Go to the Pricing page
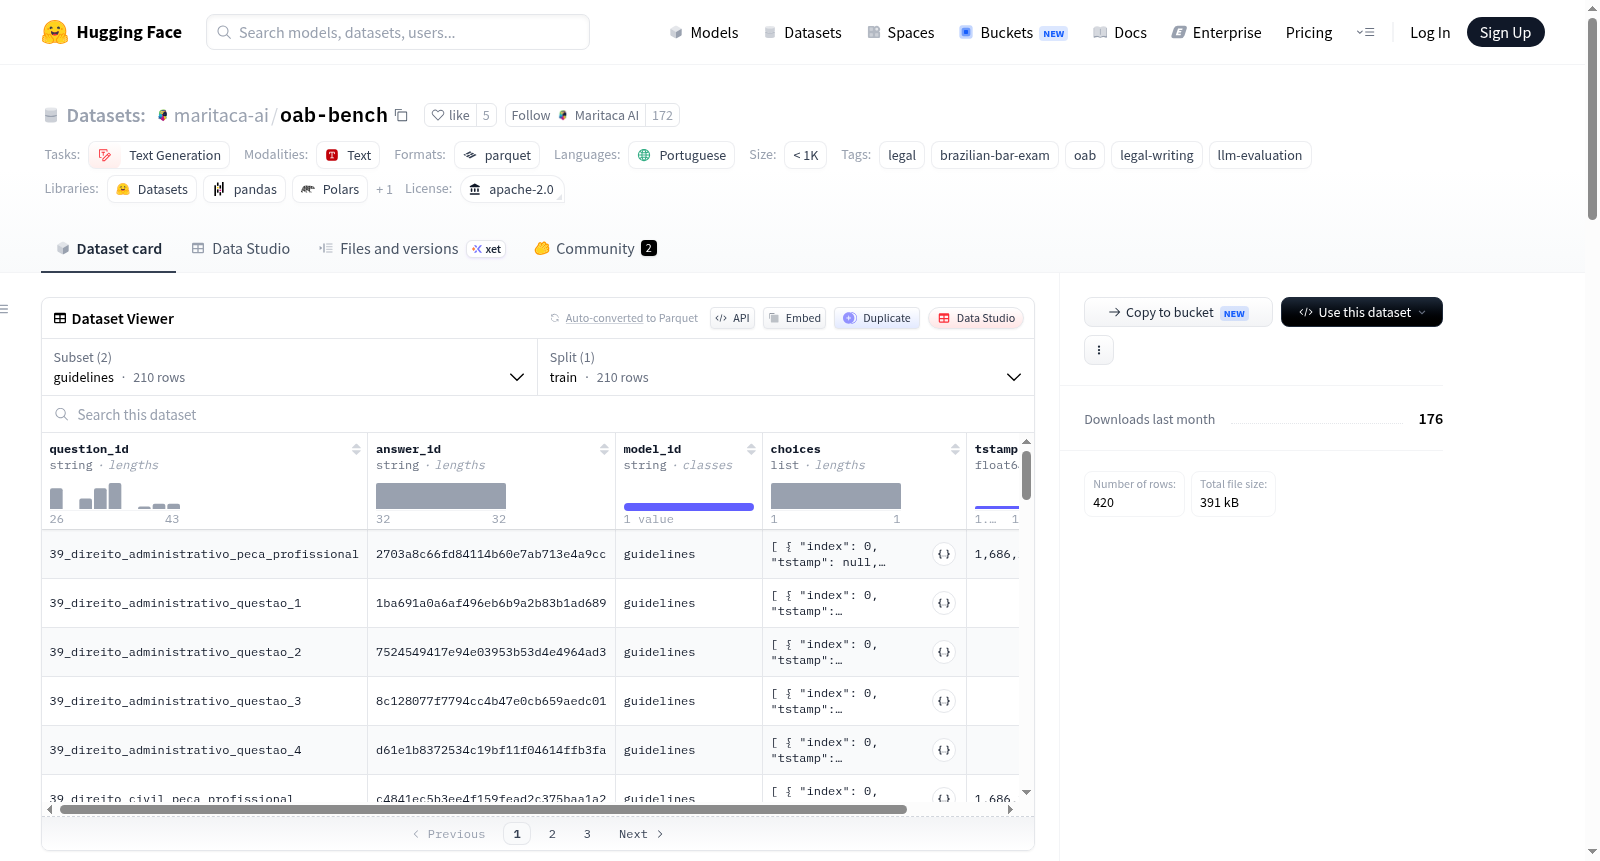The height and width of the screenshot is (861, 1600). (1309, 32)
